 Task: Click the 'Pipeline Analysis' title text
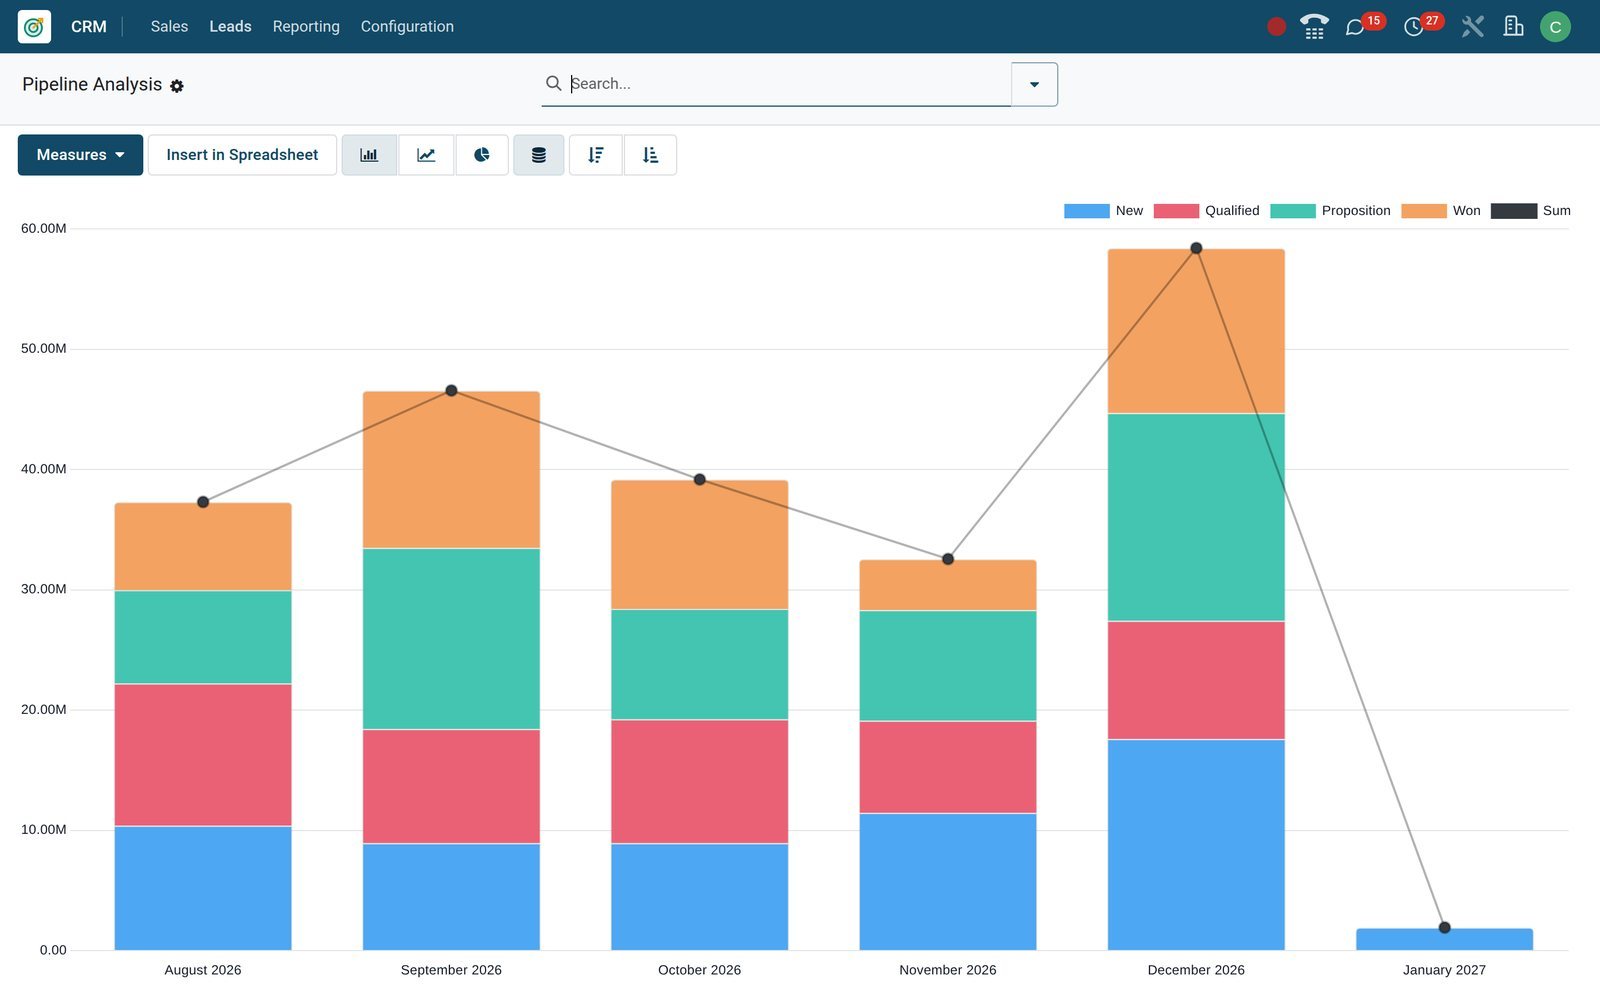click(92, 85)
